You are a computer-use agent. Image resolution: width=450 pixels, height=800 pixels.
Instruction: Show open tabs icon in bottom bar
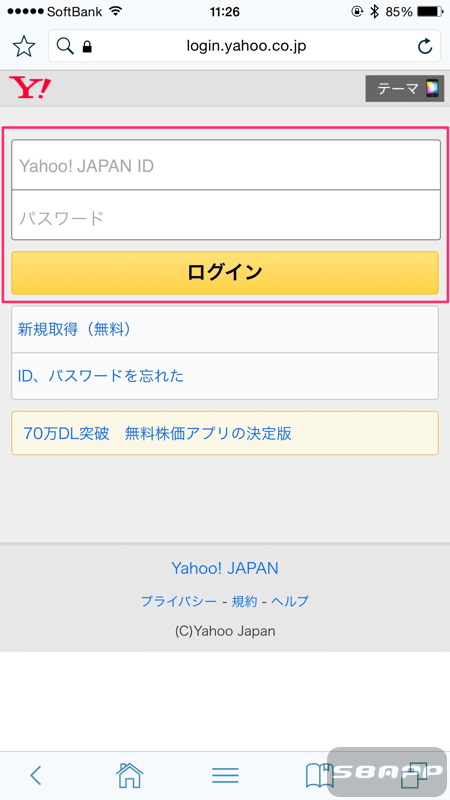tap(414, 776)
